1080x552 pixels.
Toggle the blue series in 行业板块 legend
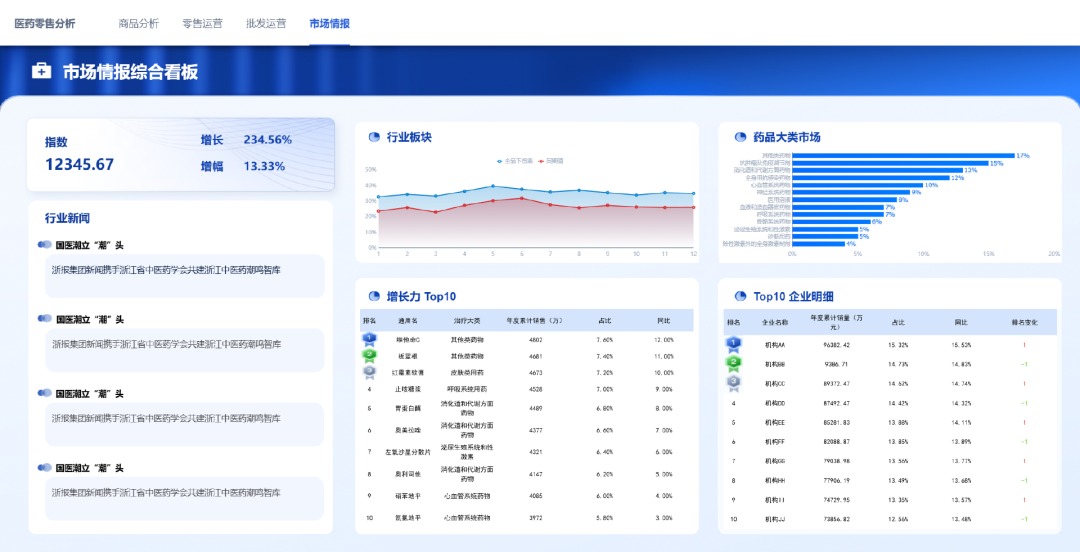click(515, 161)
